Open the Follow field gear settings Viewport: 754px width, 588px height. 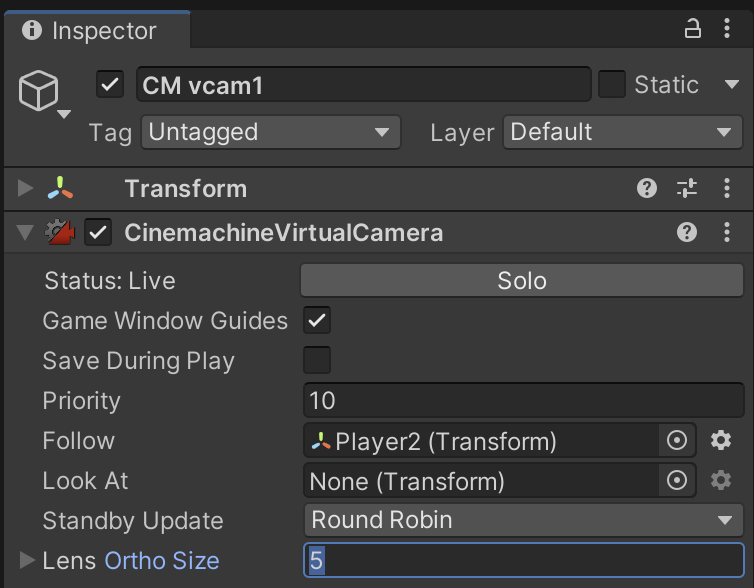tap(721, 440)
